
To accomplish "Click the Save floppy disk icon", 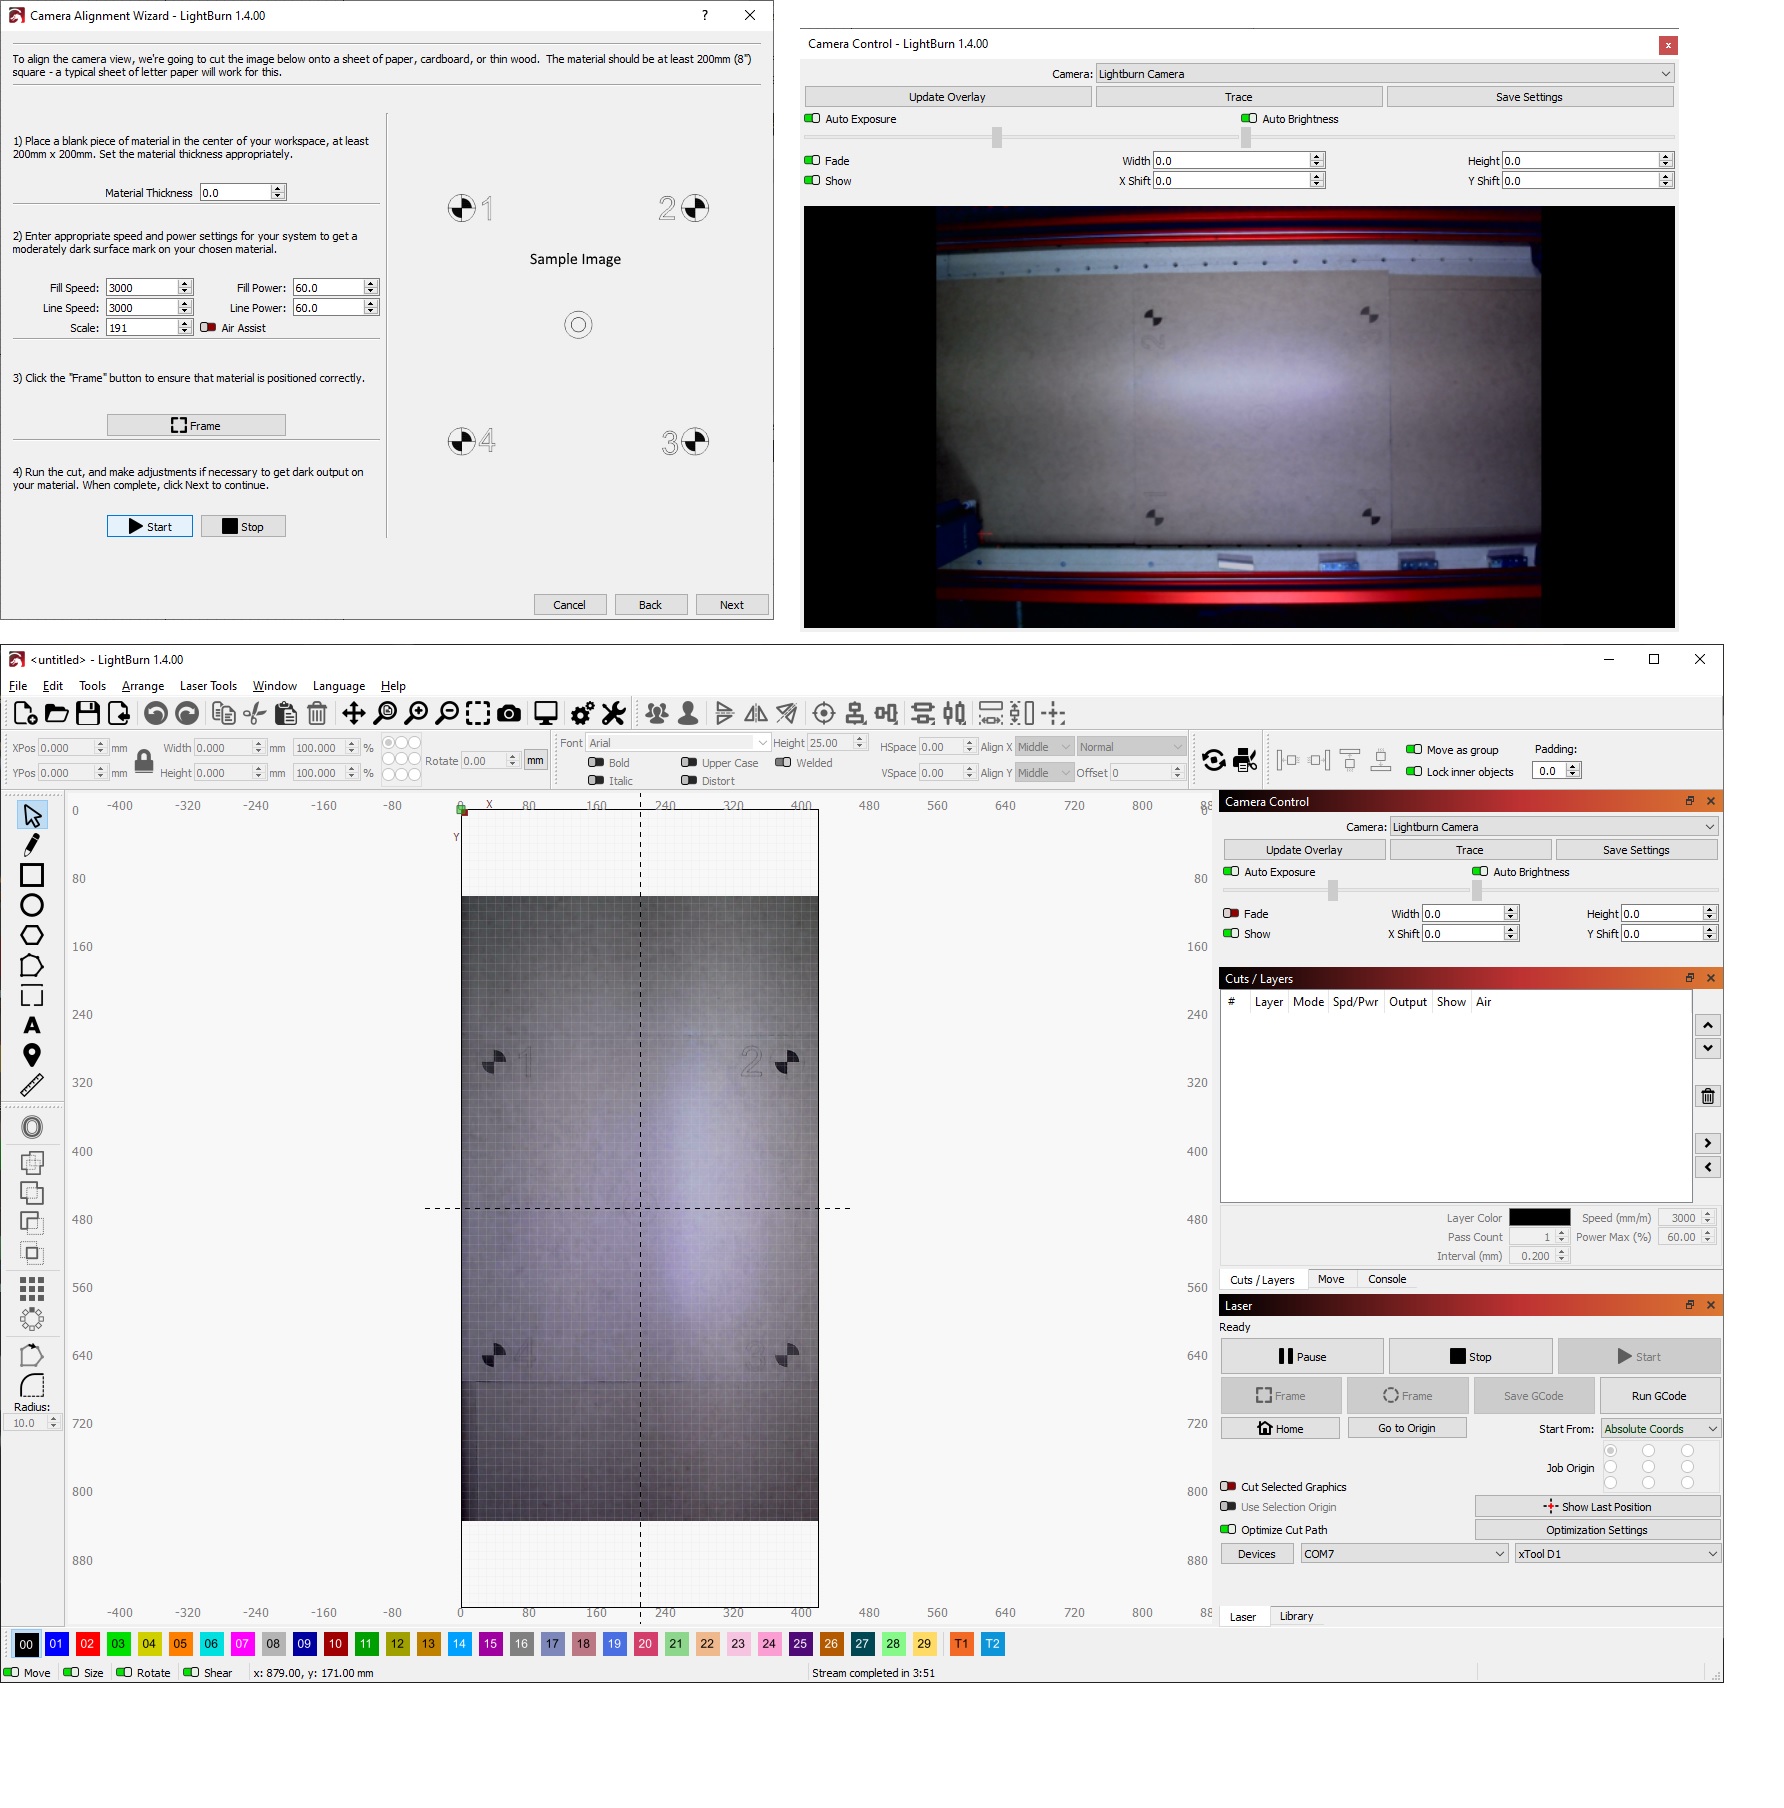I will tap(88, 713).
